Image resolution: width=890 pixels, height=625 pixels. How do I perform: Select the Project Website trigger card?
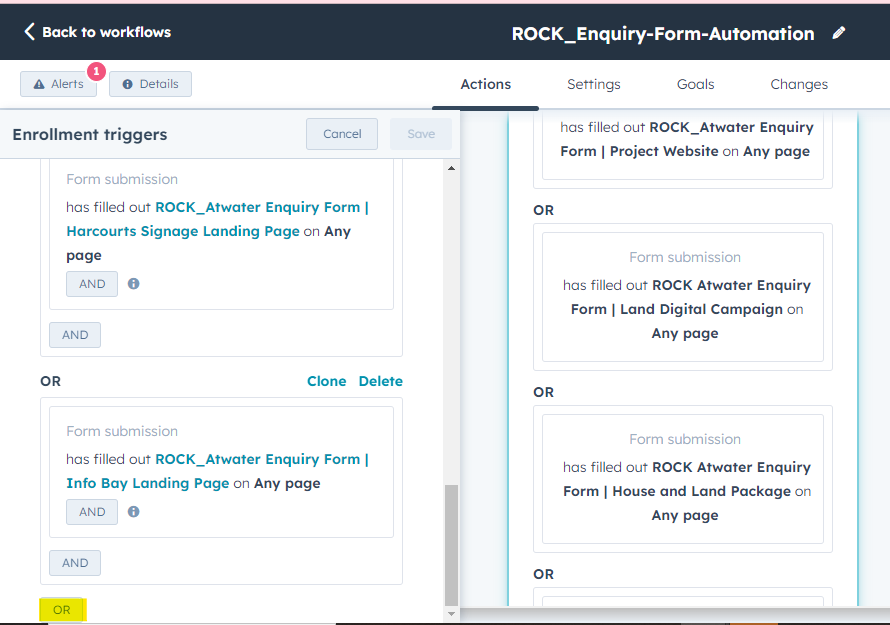(683, 145)
